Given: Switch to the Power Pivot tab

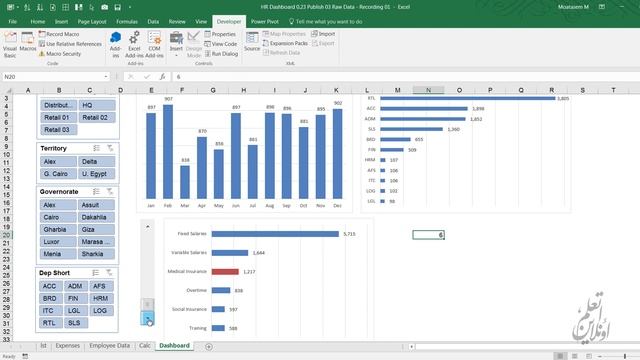Looking at the screenshot, I should 264,22.
